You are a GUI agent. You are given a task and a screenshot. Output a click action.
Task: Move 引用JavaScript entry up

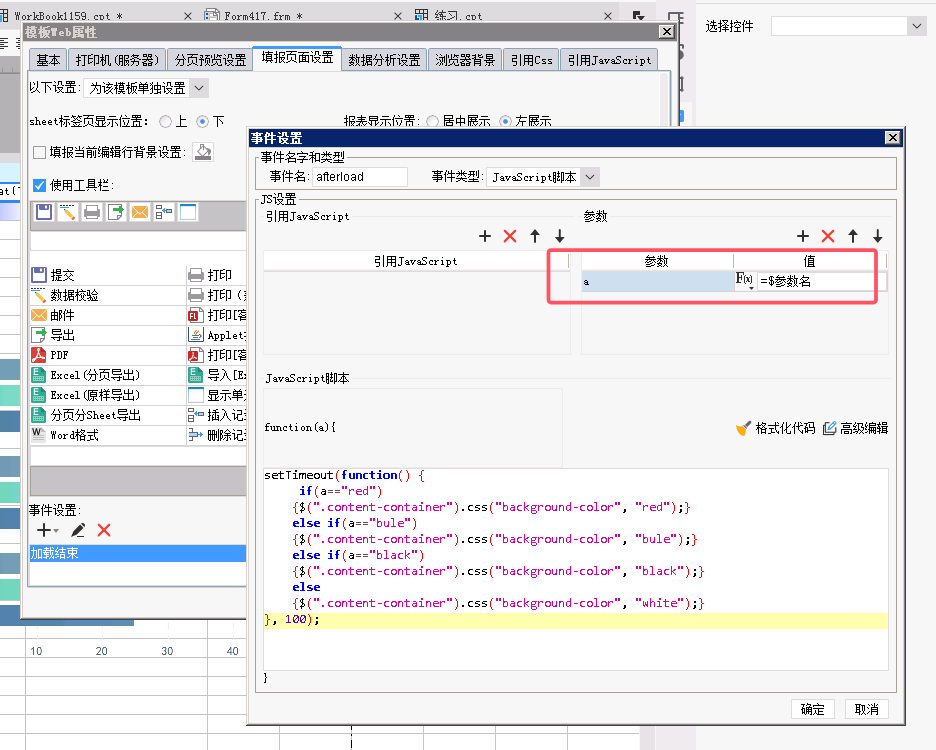535,236
